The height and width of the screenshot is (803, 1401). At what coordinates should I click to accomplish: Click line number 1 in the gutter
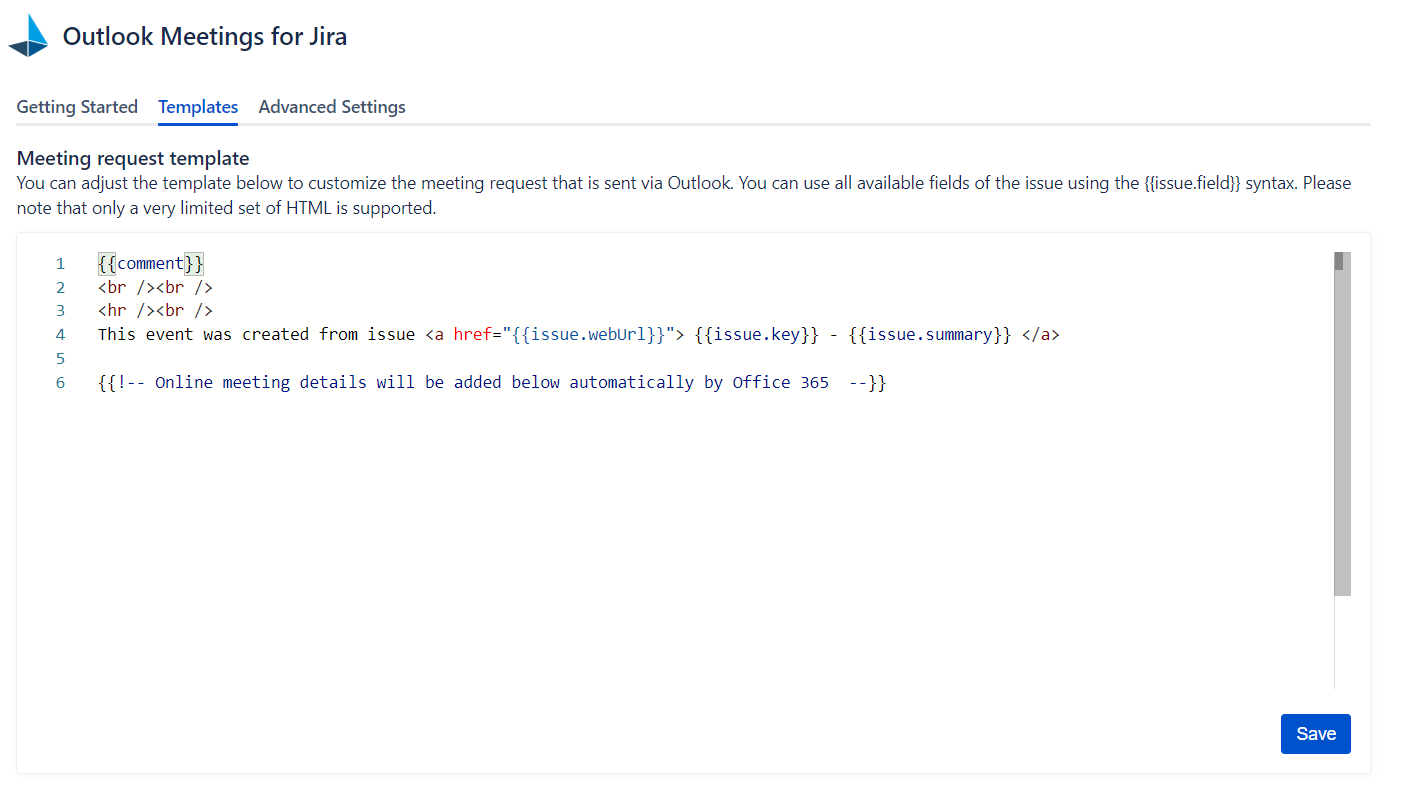[x=60, y=264]
